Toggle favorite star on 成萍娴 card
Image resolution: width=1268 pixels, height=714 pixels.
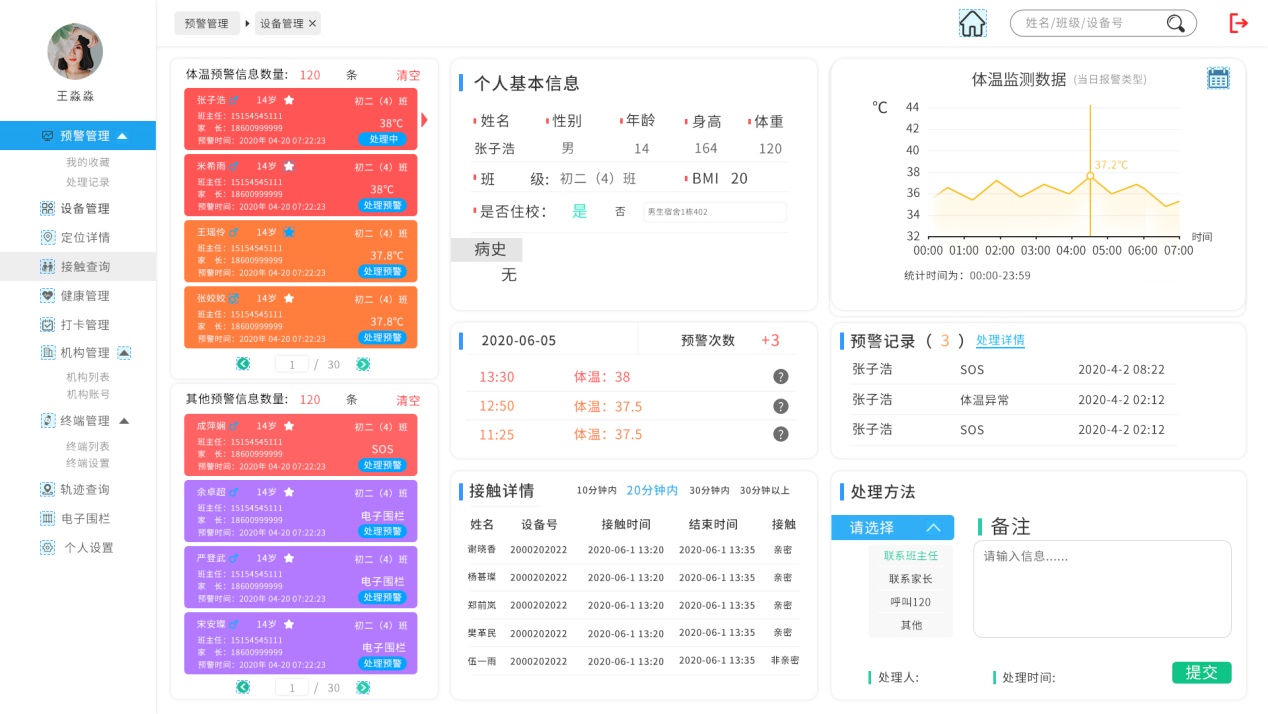pyautogui.click(x=289, y=426)
